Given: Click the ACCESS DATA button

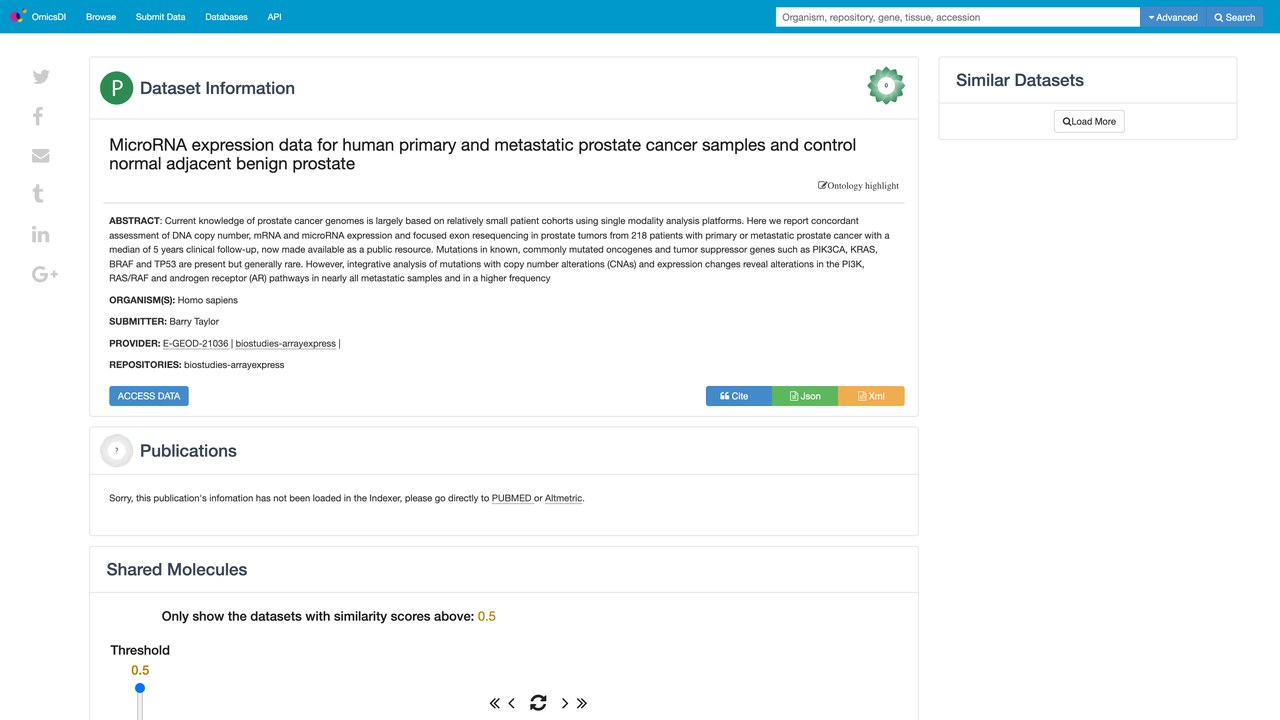Looking at the screenshot, I should (x=149, y=396).
